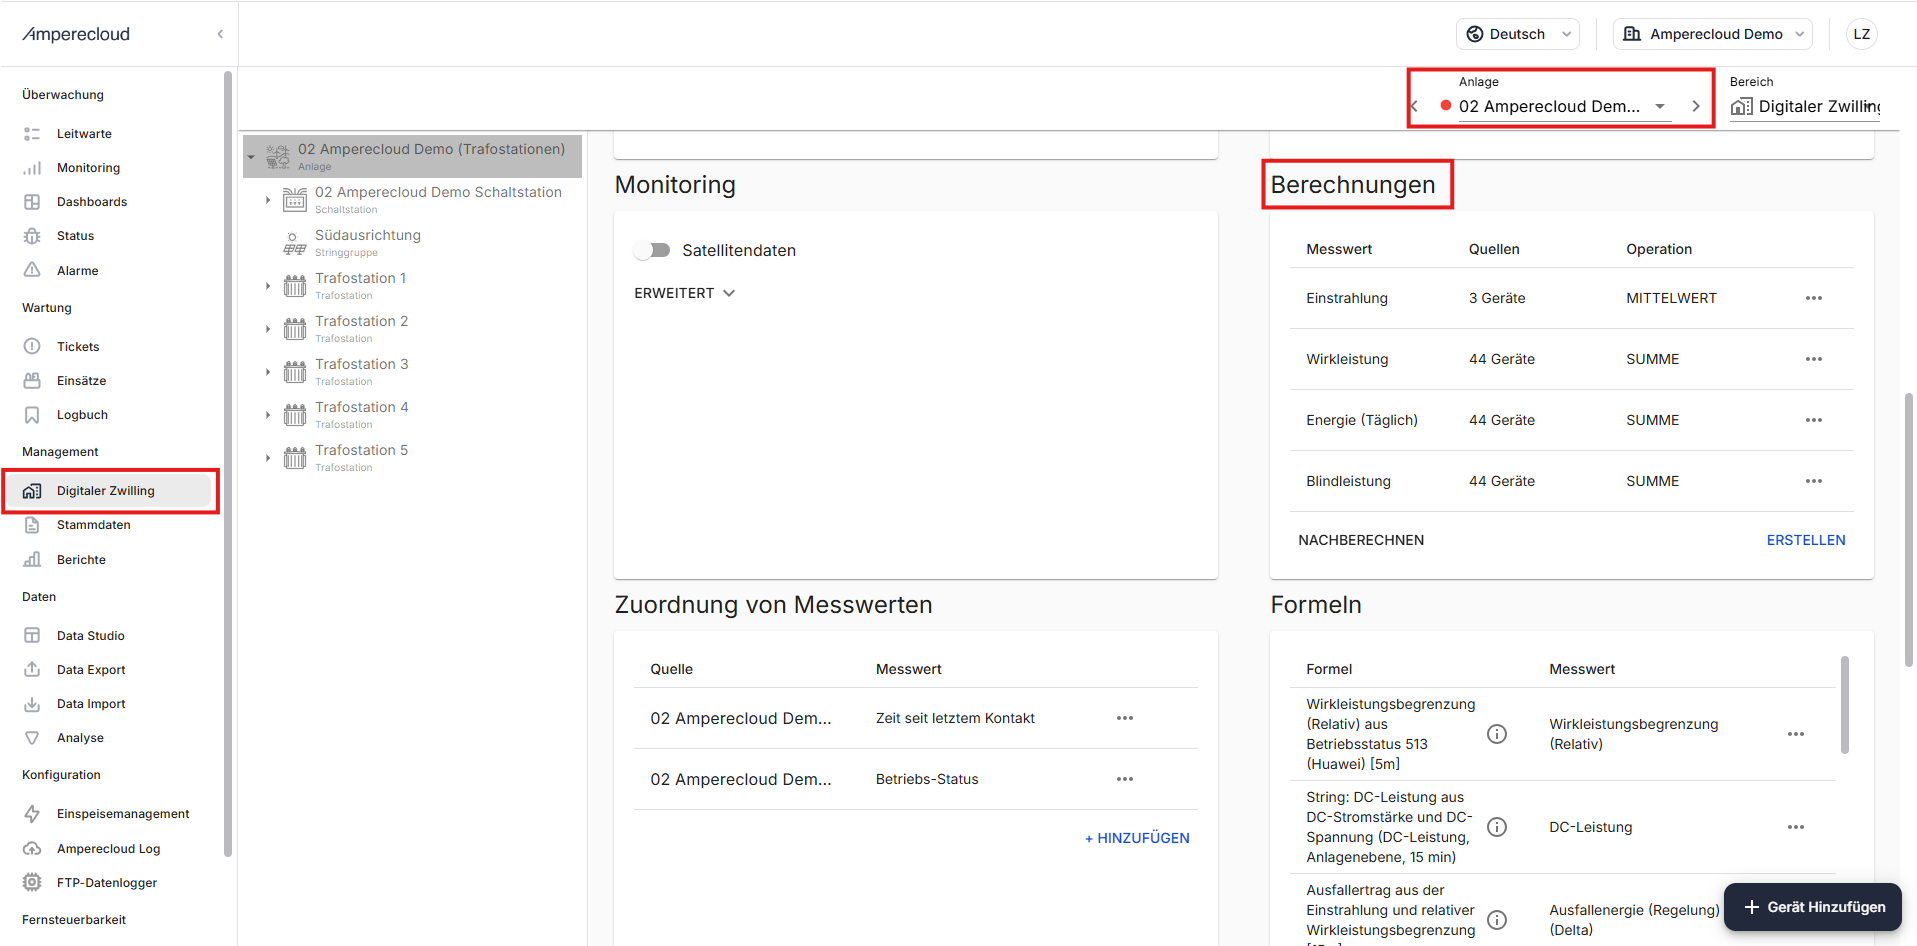Screen dimensions: 1917x946
Task: Click the ERSTELLEN link under Berechnungen
Action: [1805, 540]
